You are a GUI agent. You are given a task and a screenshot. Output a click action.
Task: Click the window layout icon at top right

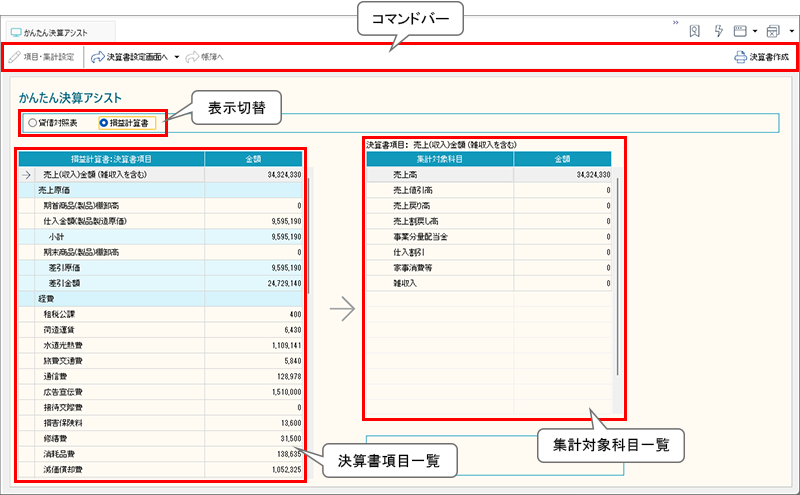741,31
